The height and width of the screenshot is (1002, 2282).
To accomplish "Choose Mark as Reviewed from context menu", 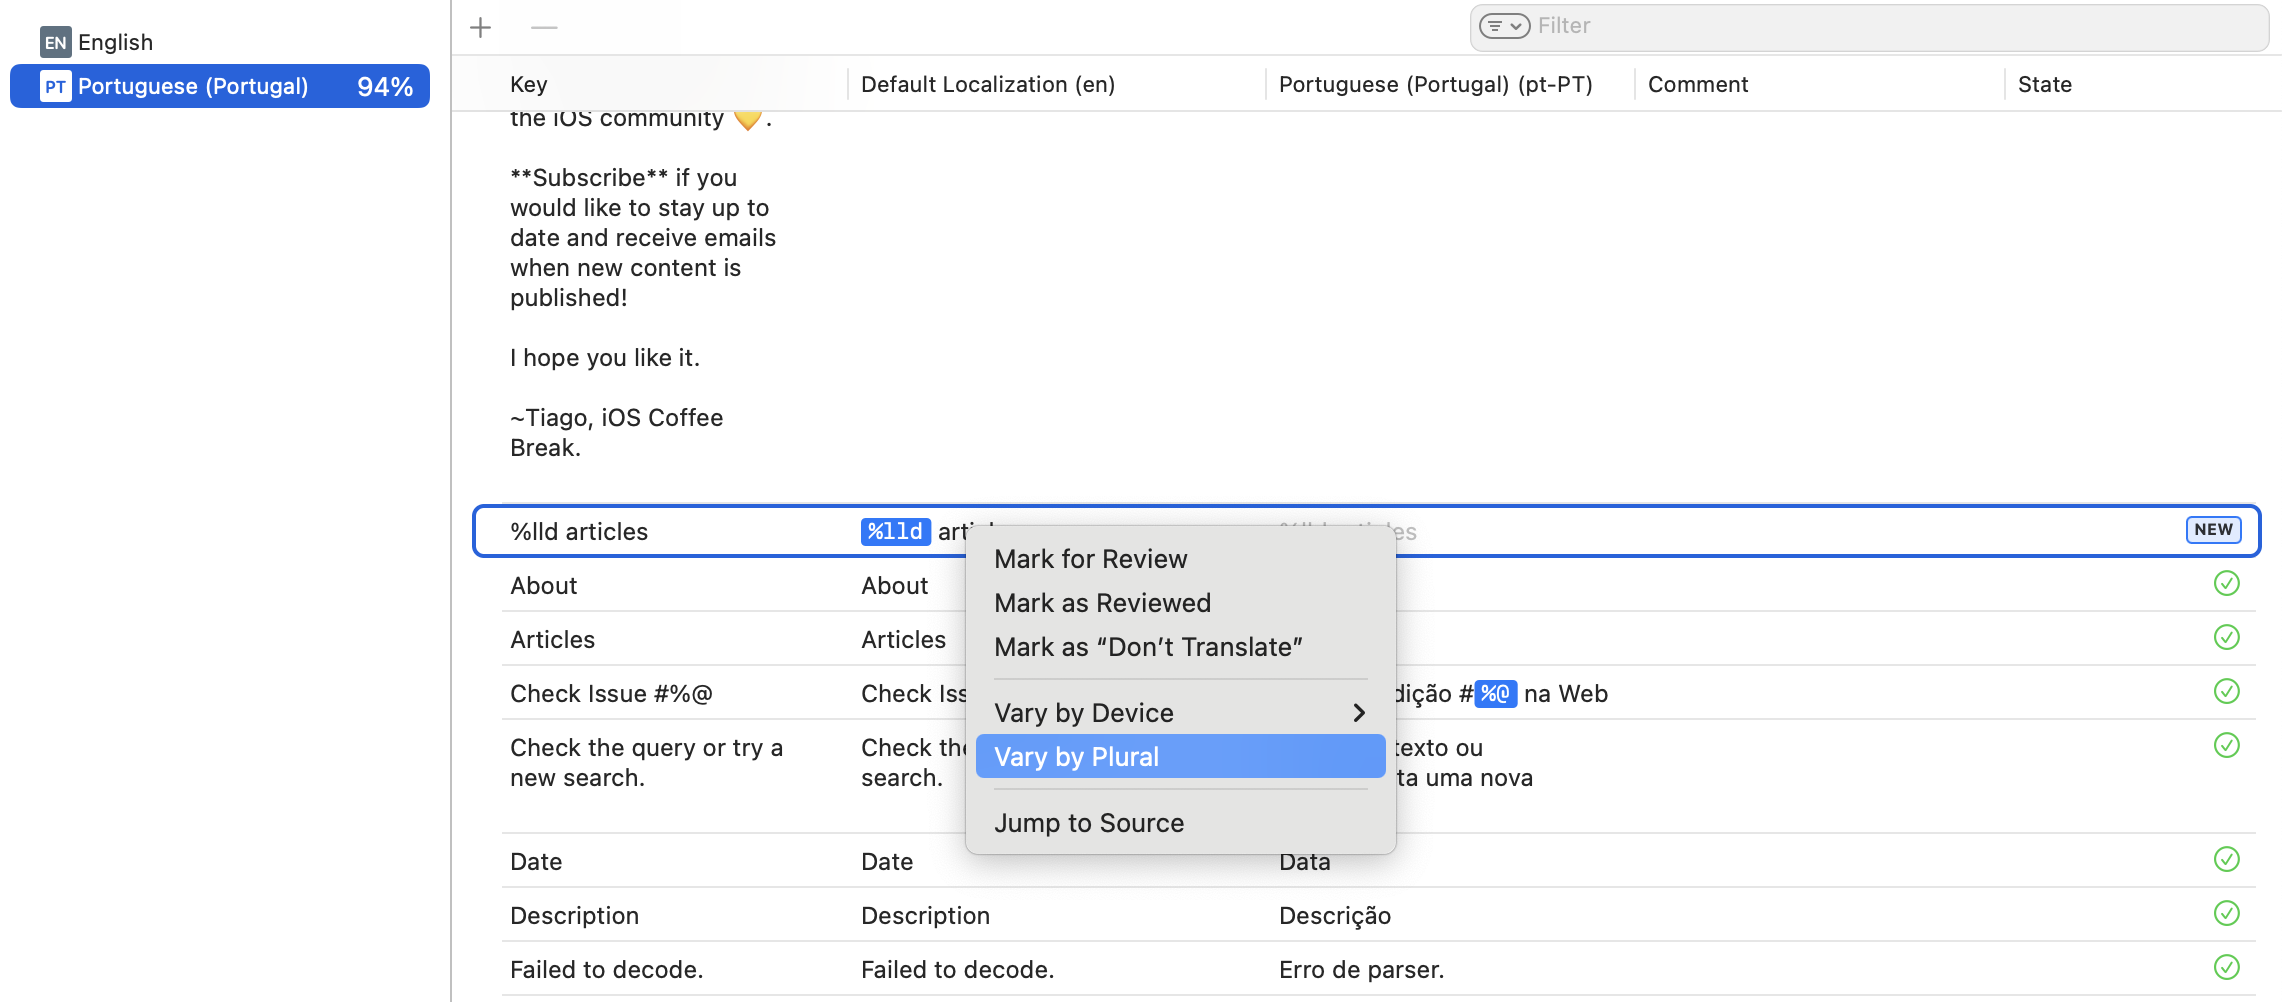I will tap(1180, 603).
